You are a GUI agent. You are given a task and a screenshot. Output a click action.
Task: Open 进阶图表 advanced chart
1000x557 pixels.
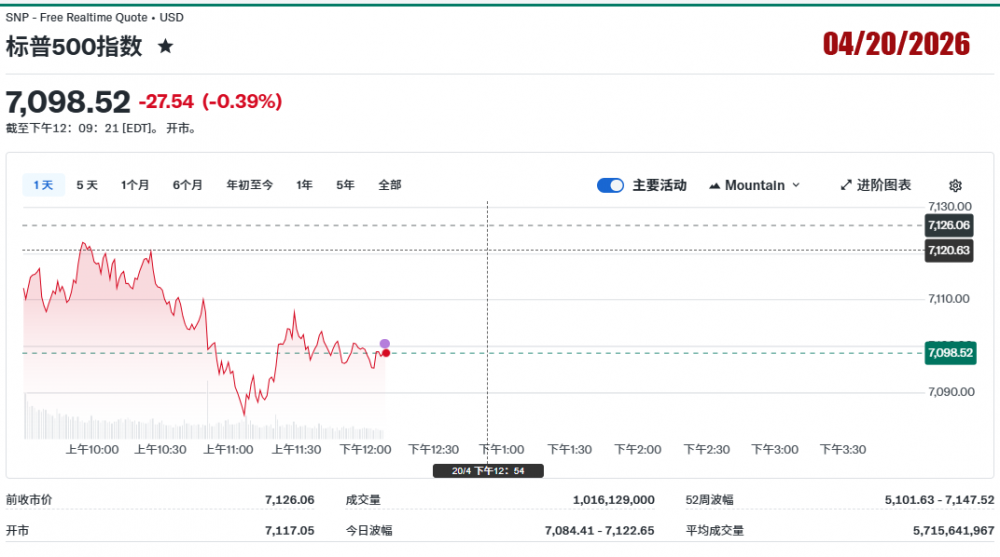click(875, 185)
